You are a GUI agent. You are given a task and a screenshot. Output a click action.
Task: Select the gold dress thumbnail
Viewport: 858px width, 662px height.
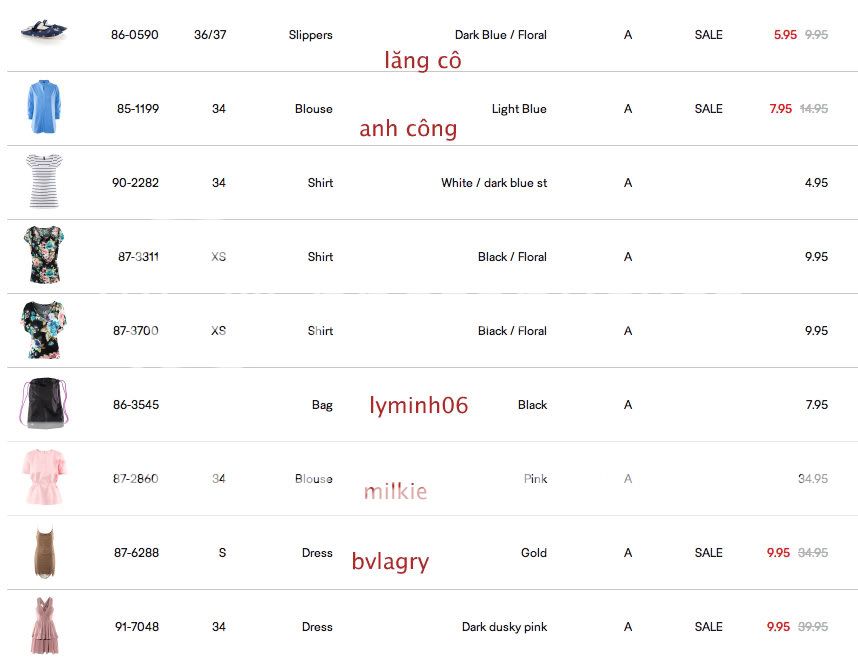coord(44,552)
